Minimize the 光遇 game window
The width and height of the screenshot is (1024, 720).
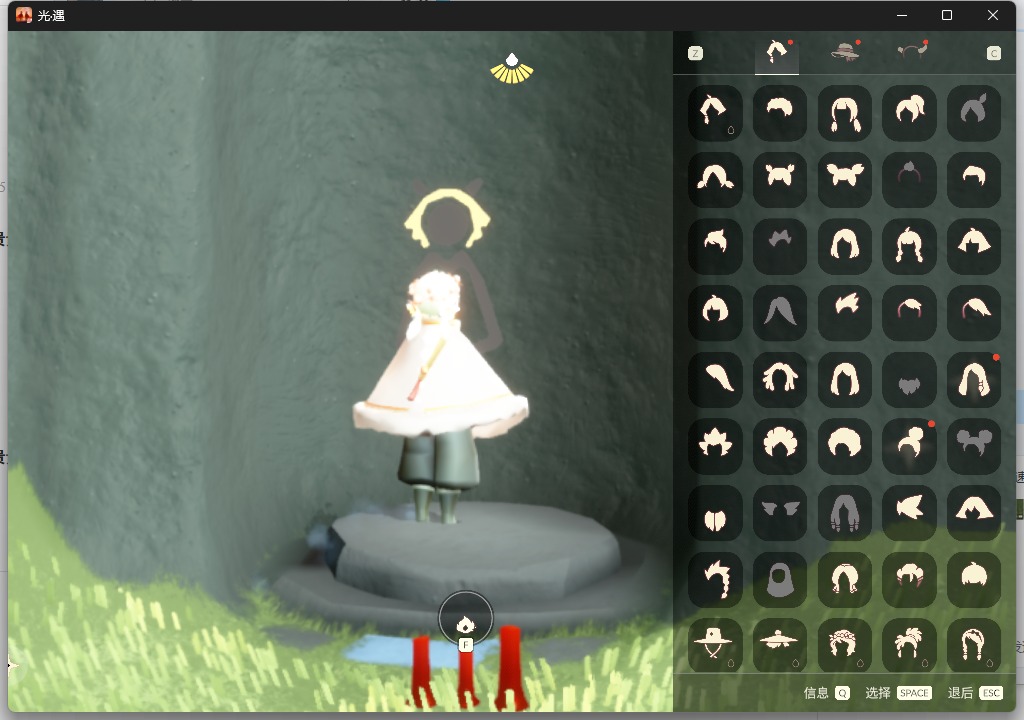coord(902,15)
